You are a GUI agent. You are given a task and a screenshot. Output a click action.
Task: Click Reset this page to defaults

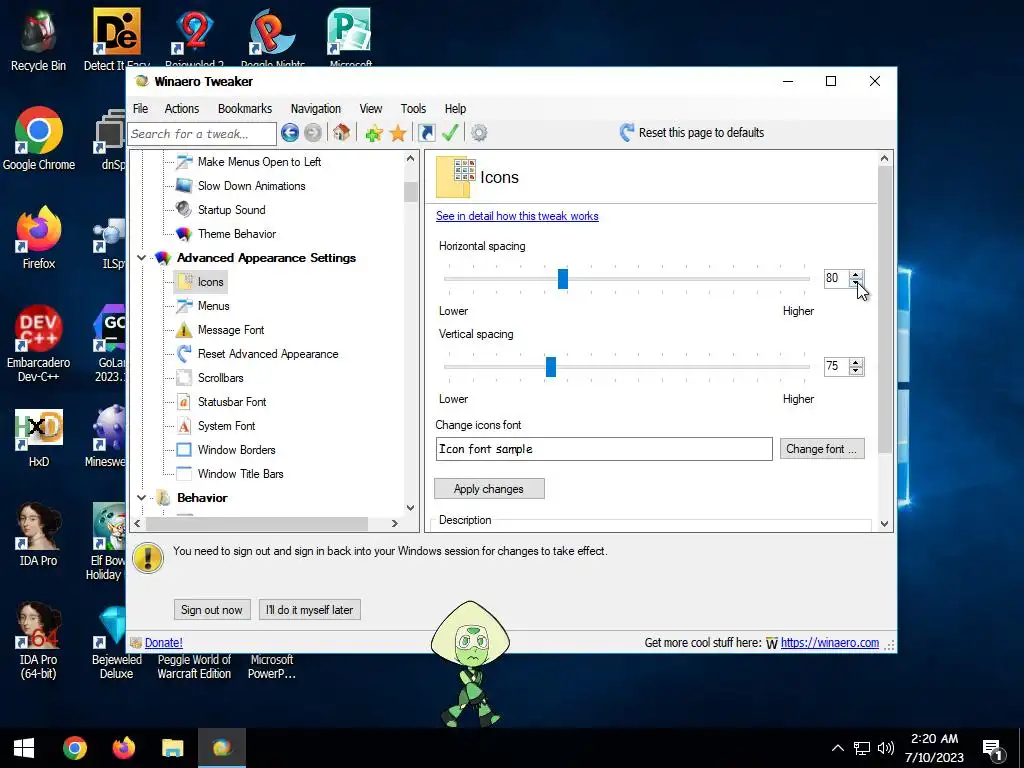click(692, 133)
